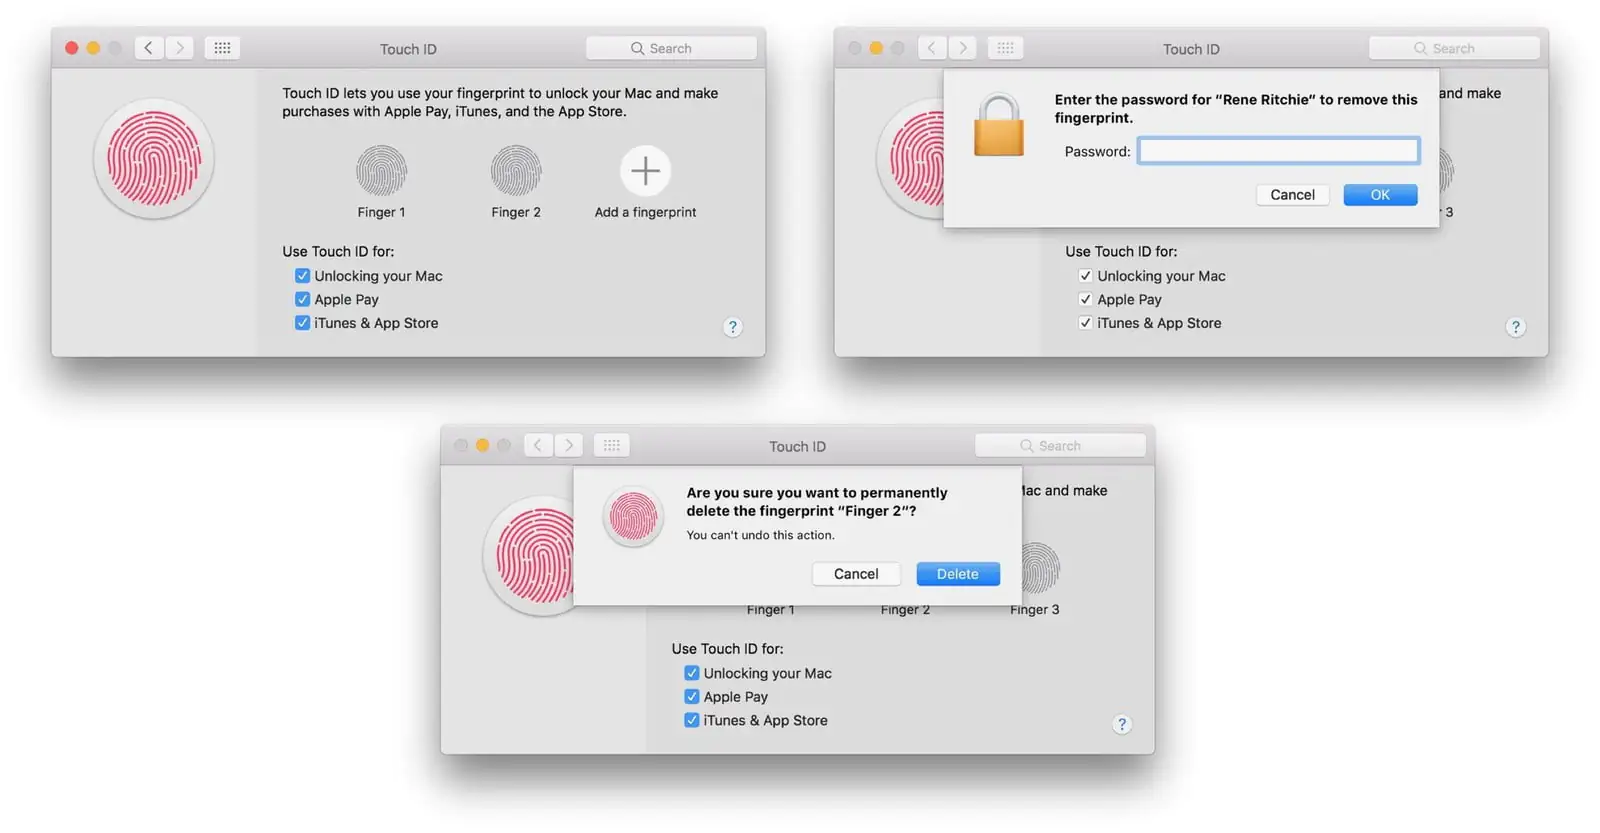This screenshot has height=833, width=1600.
Task: Click the grid Show All icon in the password prompt window
Action: click(x=1005, y=48)
